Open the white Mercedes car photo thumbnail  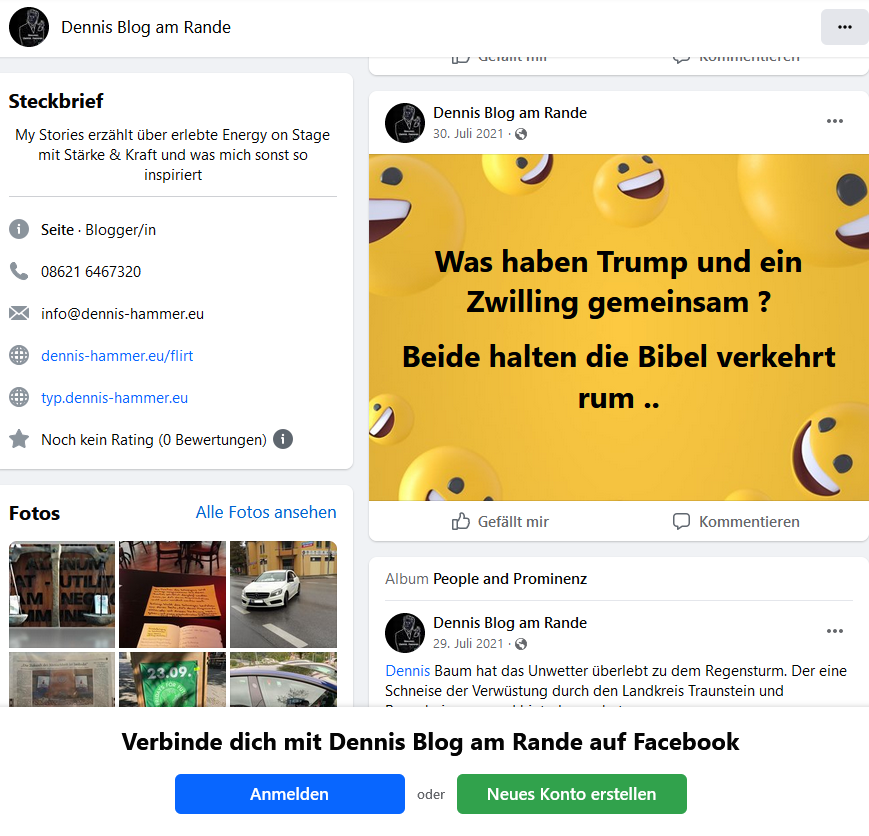pos(283,594)
